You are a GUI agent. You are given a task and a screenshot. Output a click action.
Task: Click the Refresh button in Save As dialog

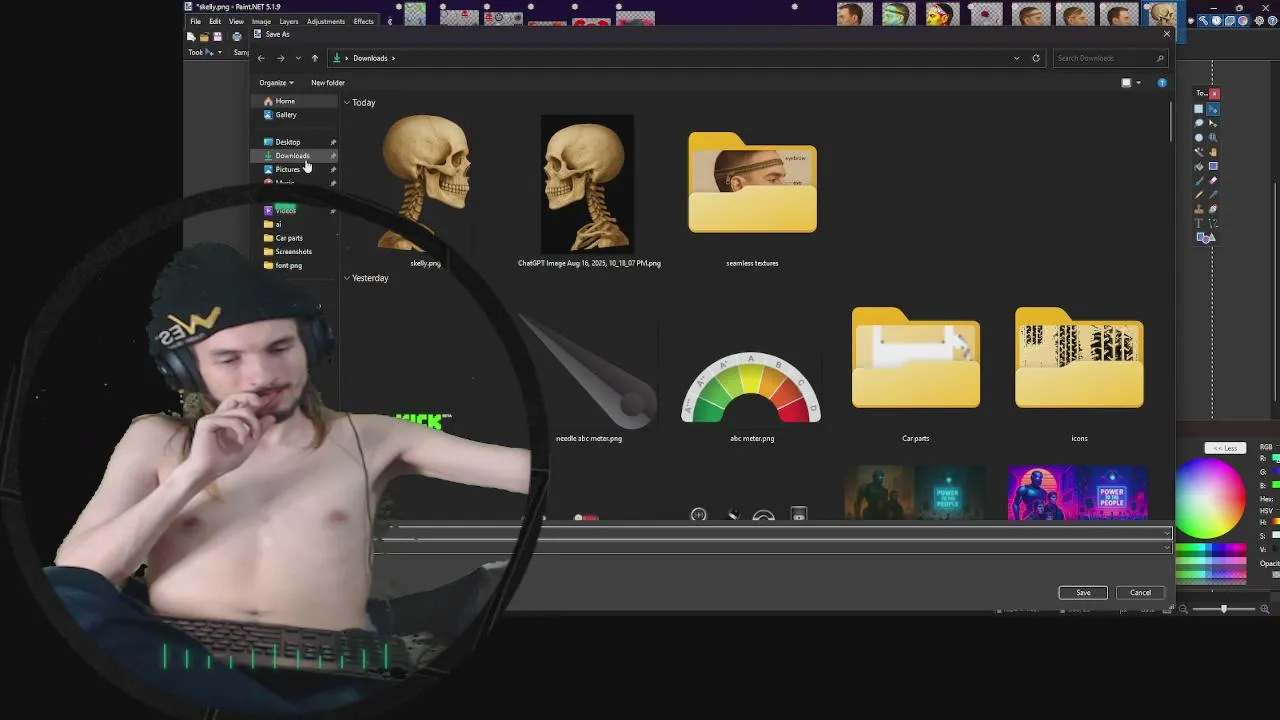[x=1036, y=58]
